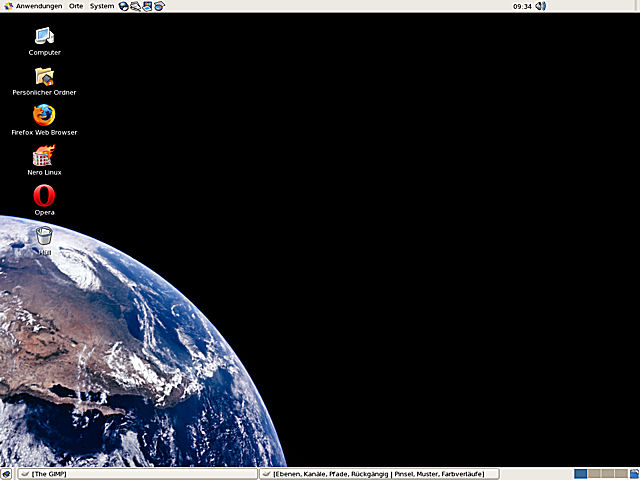The width and height of the screenshot is (640, 480).
Task: Click the rightmost launcher icon in top panel
Action: (x=159, y=6)
